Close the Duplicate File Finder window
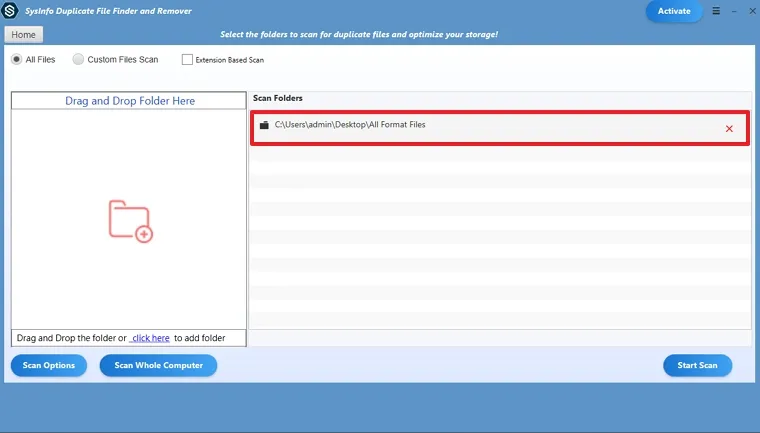This screenshot has width=760, height=433. coord(752,11)
